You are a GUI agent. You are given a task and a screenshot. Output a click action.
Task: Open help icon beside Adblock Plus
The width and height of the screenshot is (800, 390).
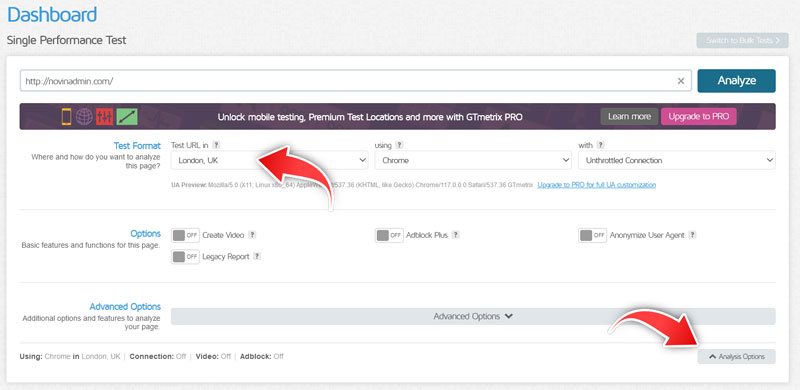pos(456,235)
